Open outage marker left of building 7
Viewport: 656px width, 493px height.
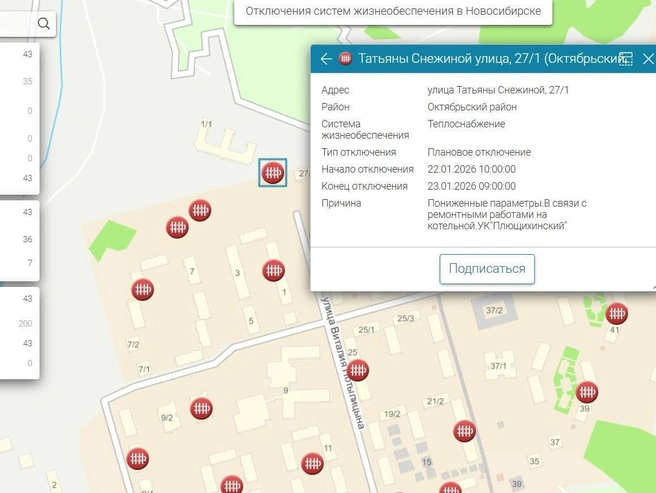pos(143,290)
